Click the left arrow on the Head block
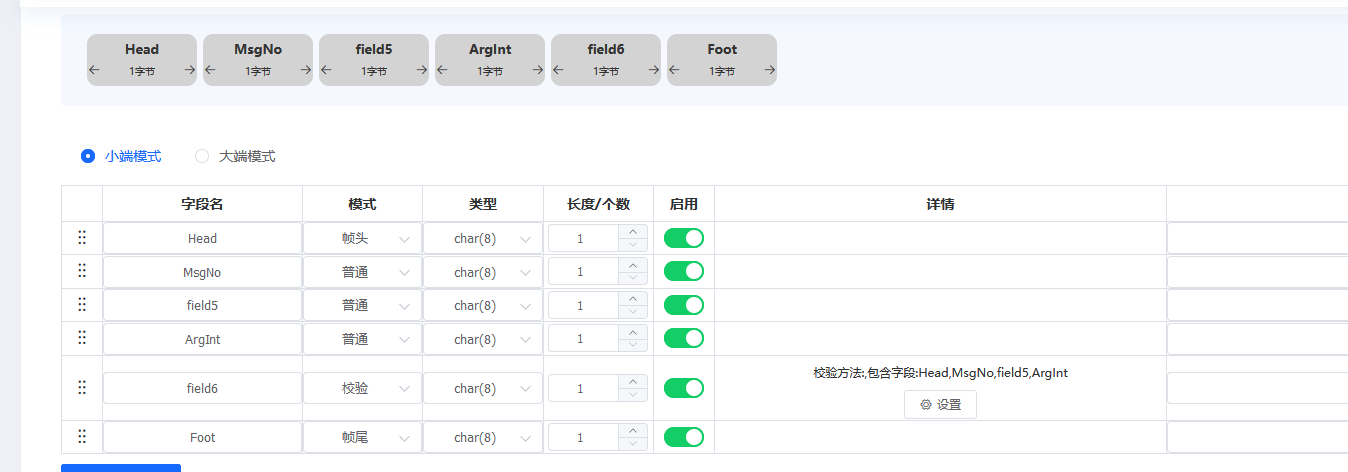This screenshot has width=1348, height=472. click(x=94, y=70)
